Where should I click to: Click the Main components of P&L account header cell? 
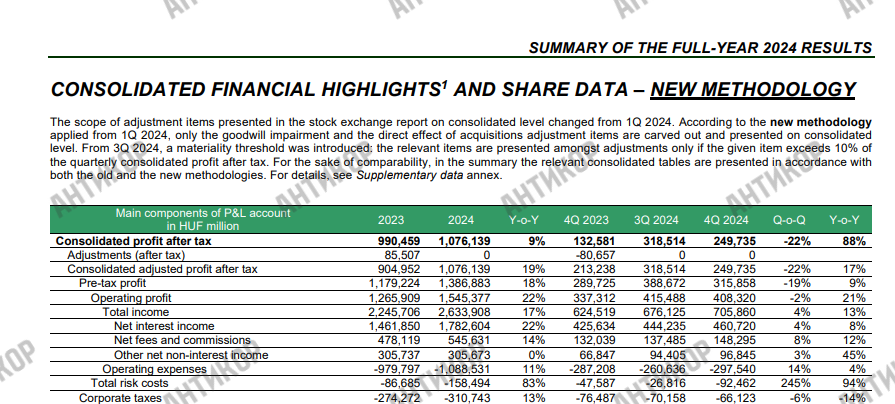(x=203, y=220)
